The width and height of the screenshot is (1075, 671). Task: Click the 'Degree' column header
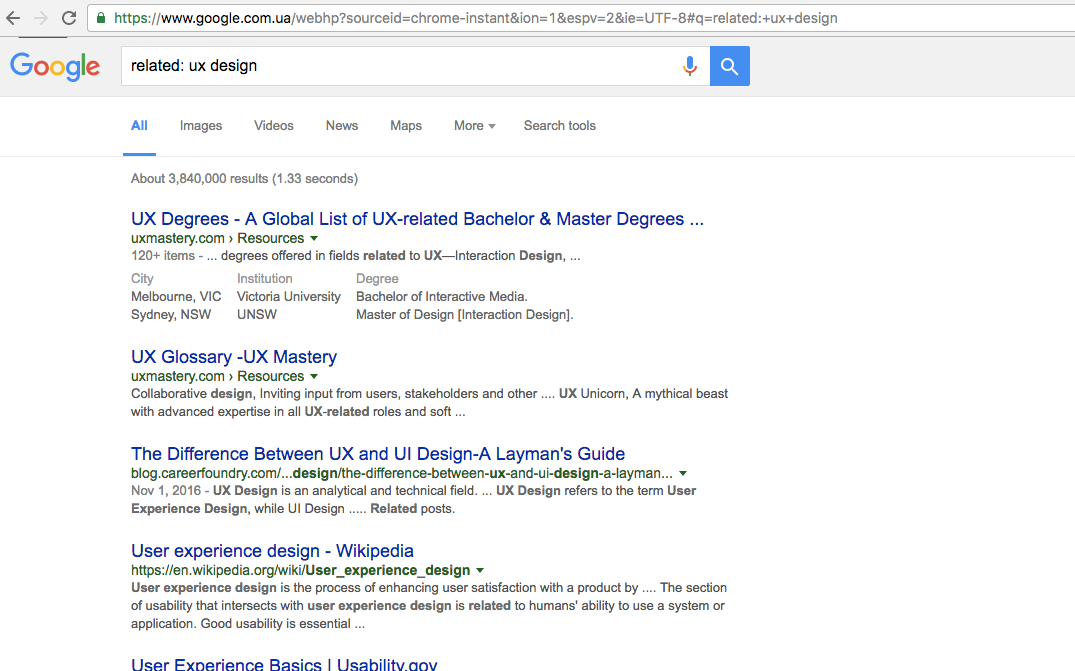[377, 278]
